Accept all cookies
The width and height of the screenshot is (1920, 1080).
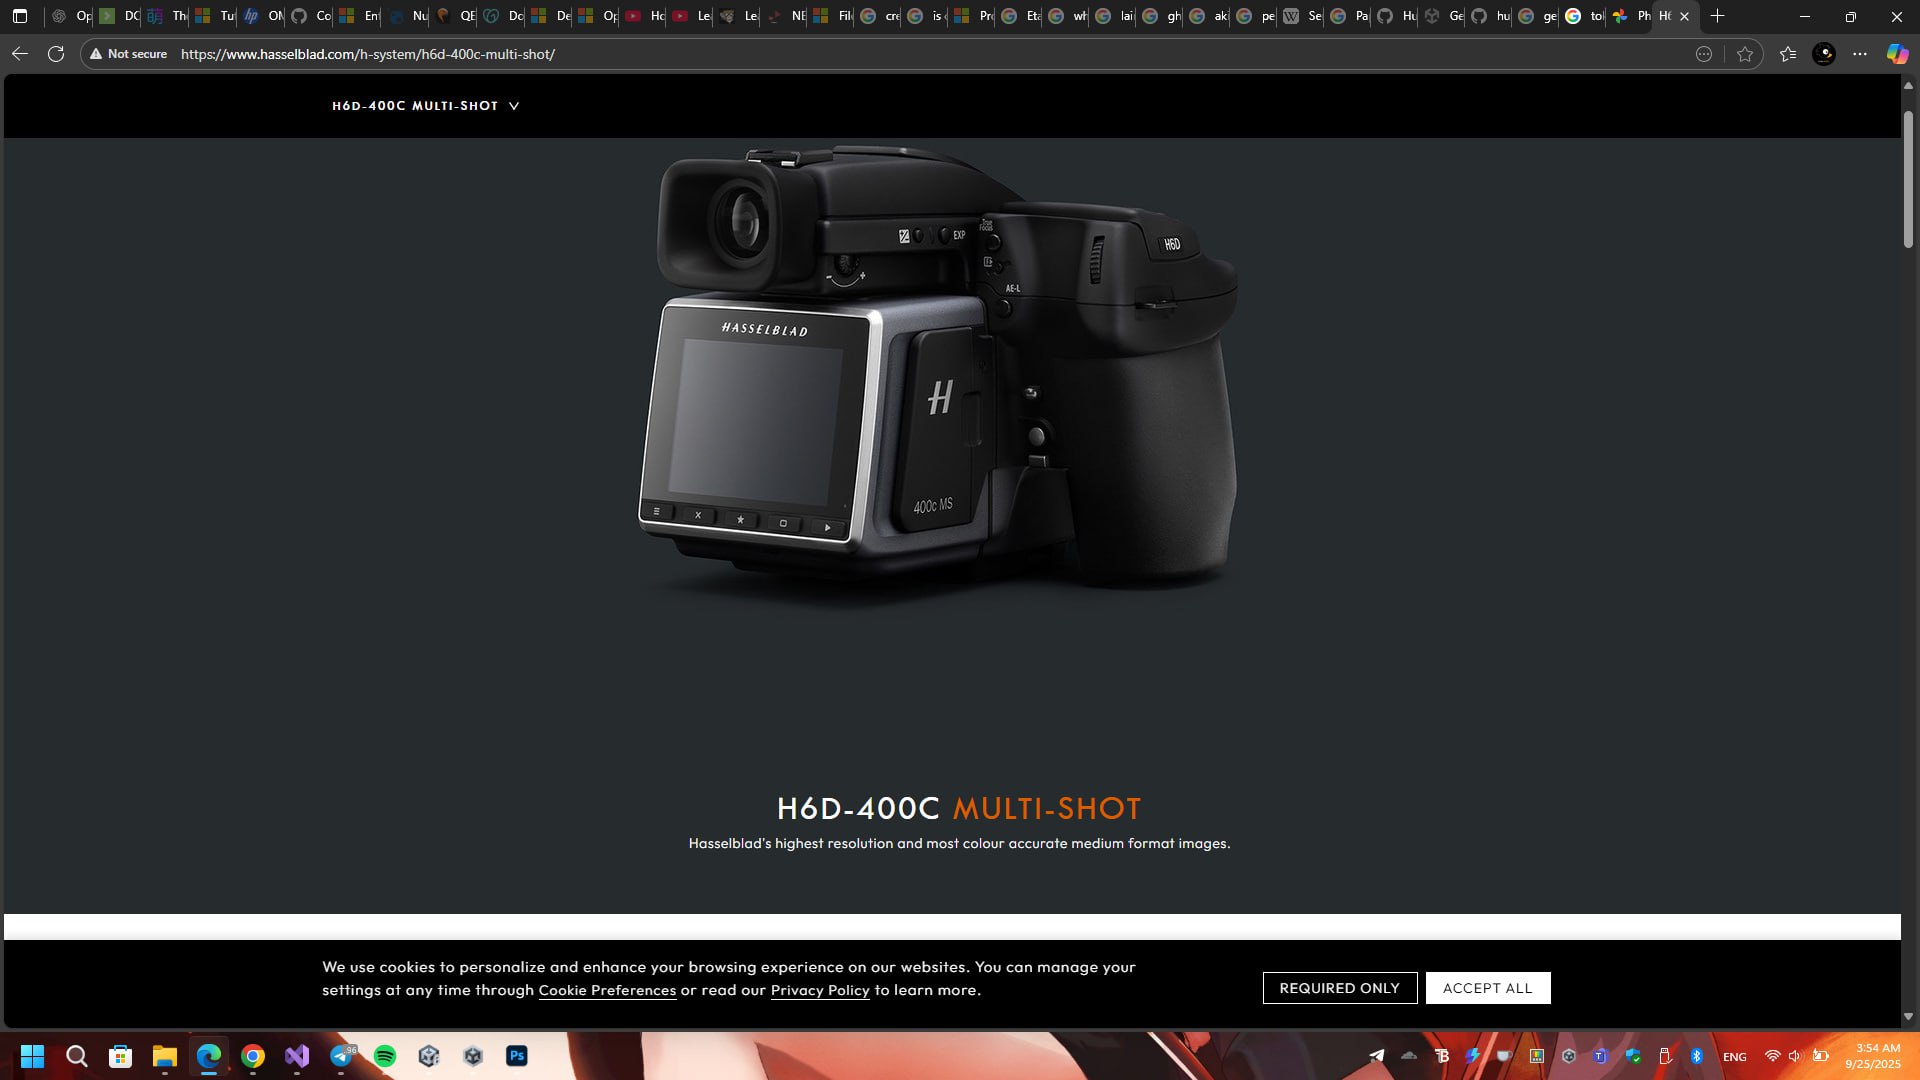[x=1487, y=988]
